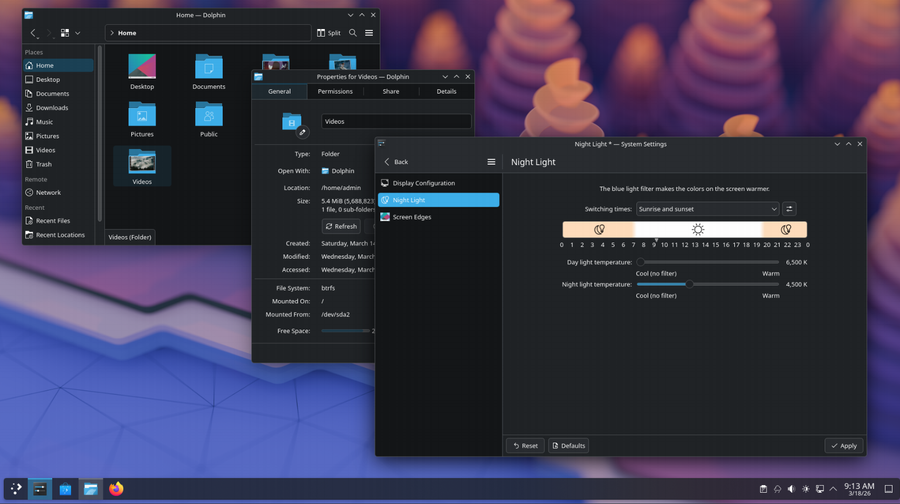
Task: Open the clock showing 9:13 AM
Action: click(x=859, y=489)
